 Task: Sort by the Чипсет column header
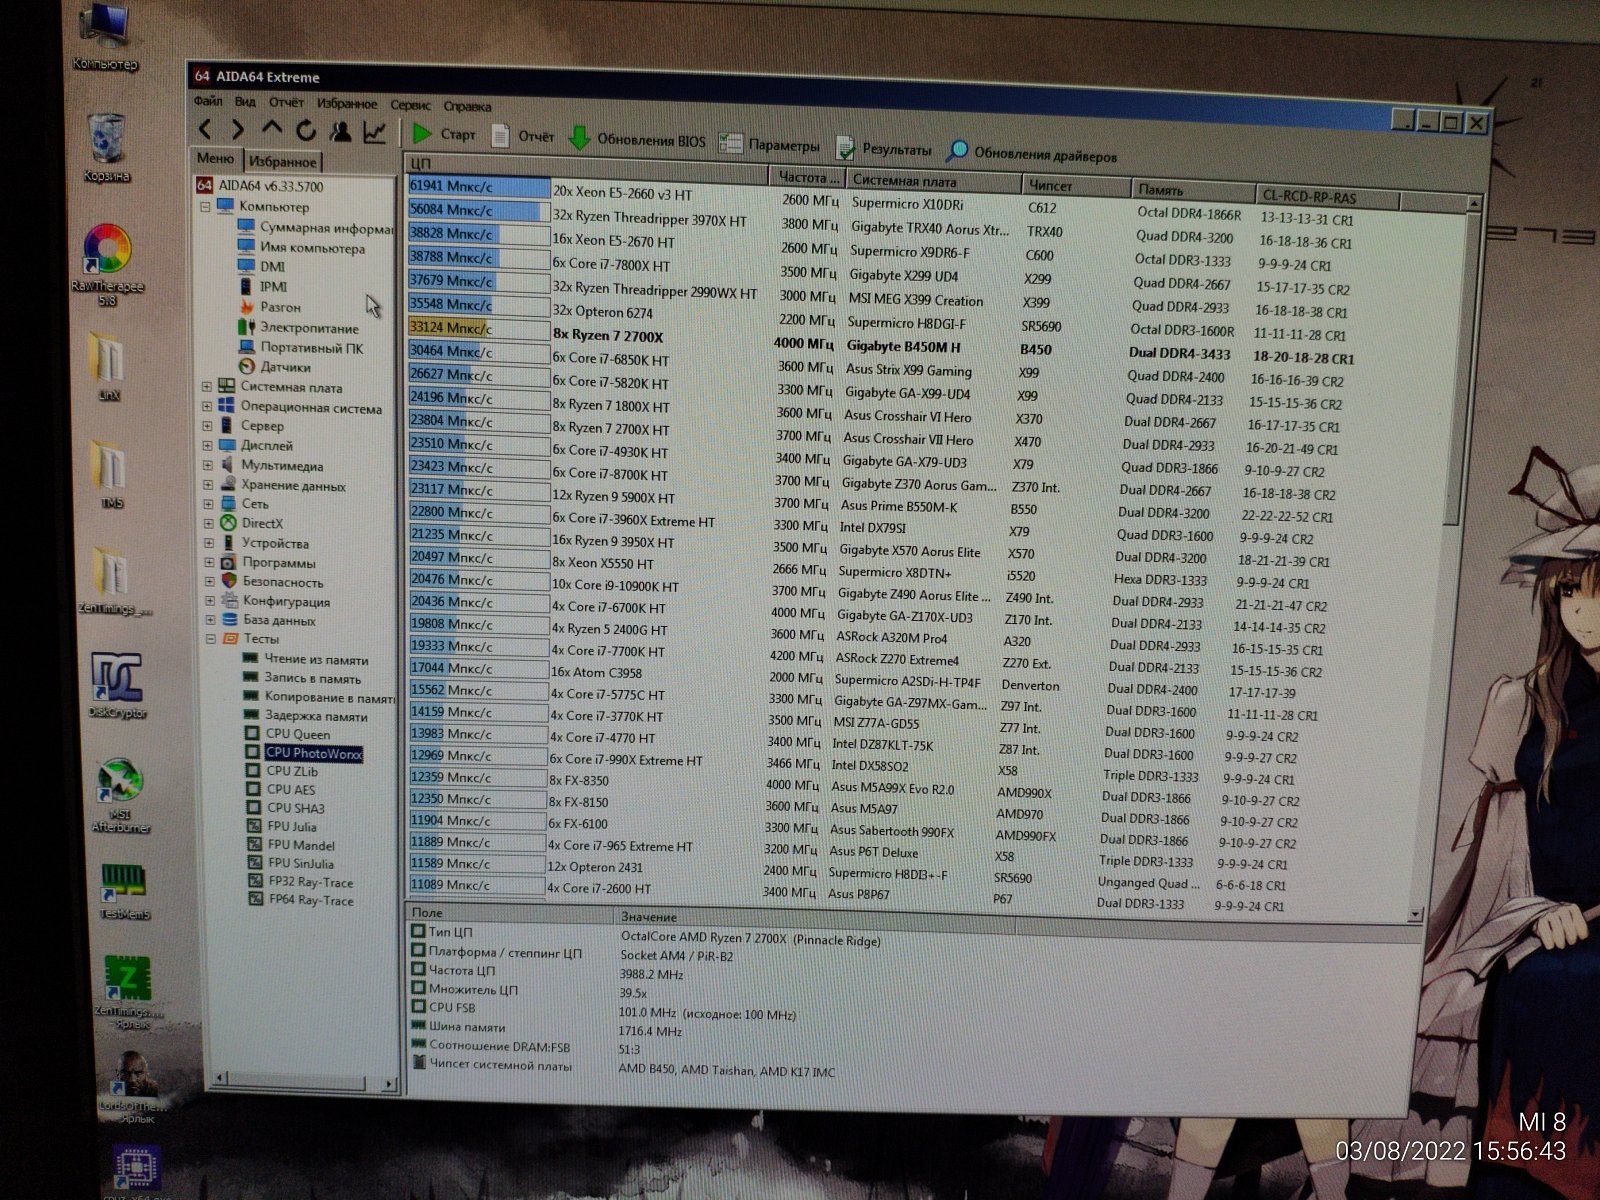tap(1077, 186)
